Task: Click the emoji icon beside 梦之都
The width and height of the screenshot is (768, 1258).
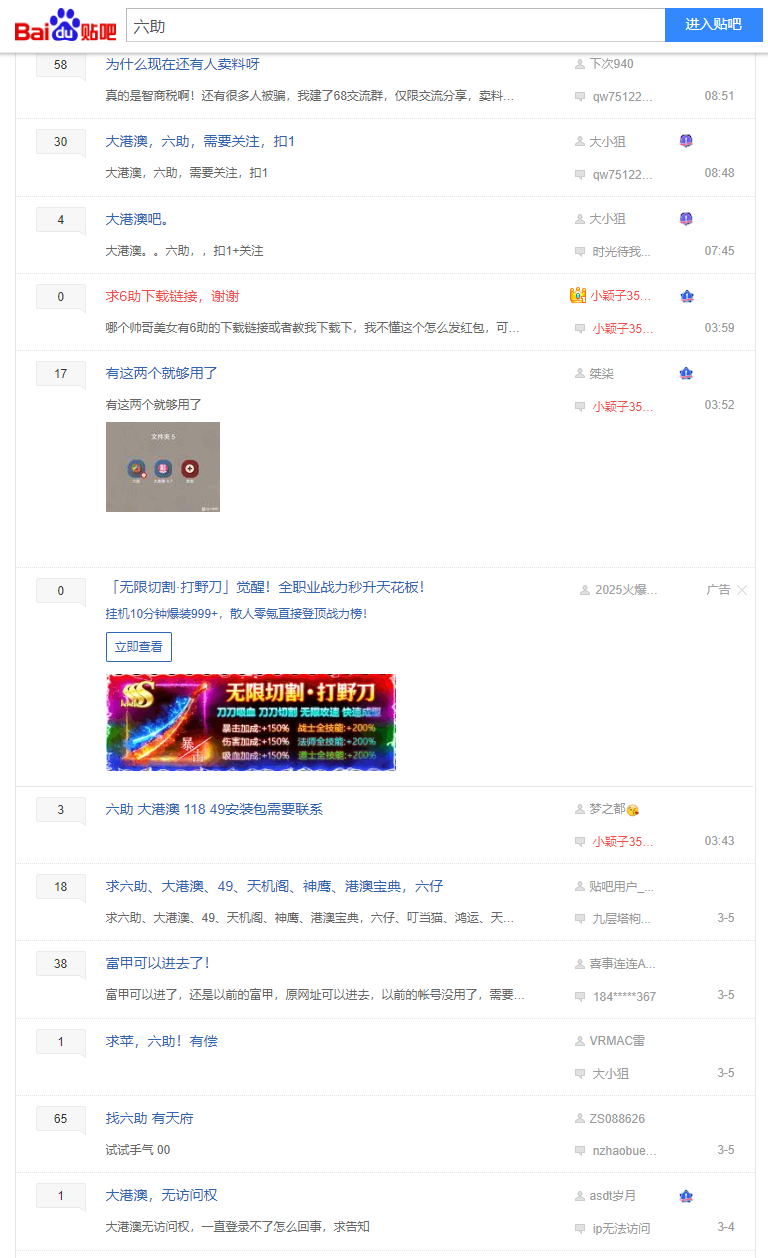Action: pos(633,810)
